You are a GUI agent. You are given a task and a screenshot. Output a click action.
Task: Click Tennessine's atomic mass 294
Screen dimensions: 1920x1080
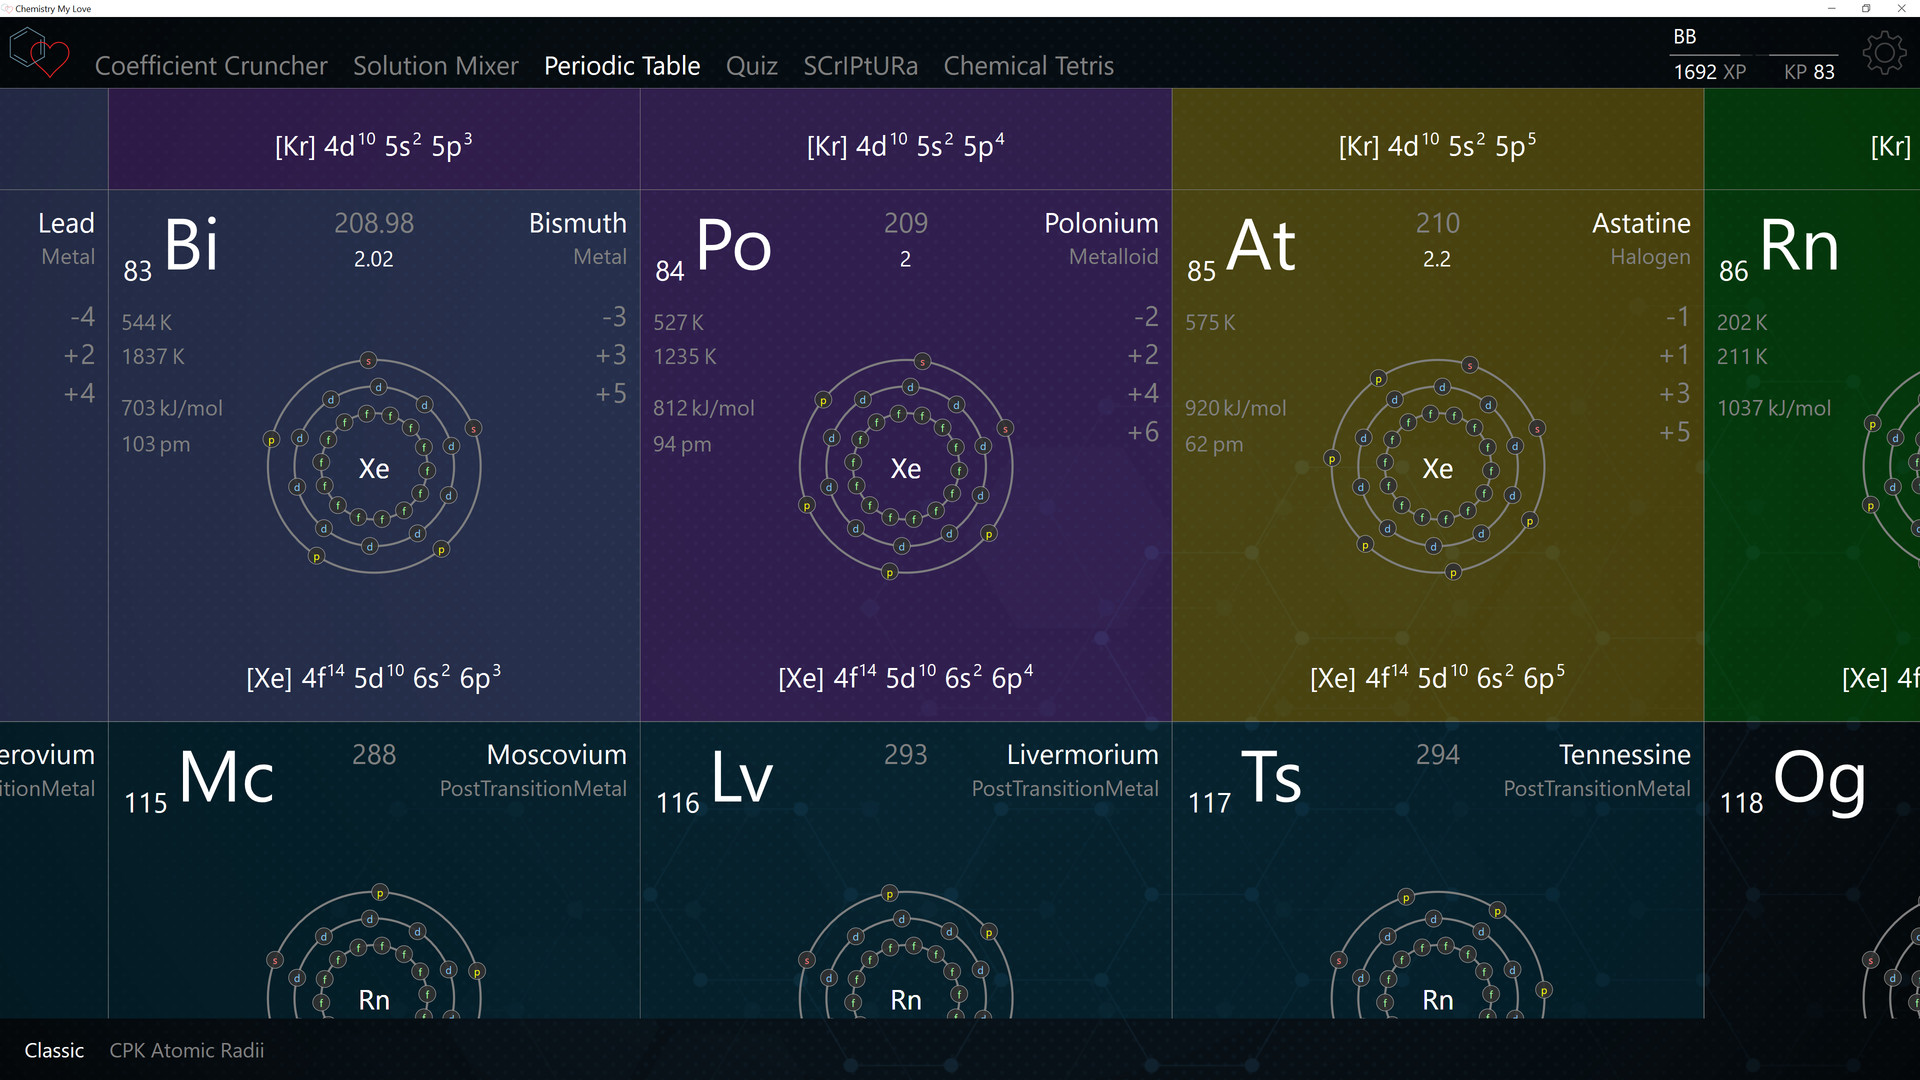click(1438, 755)
